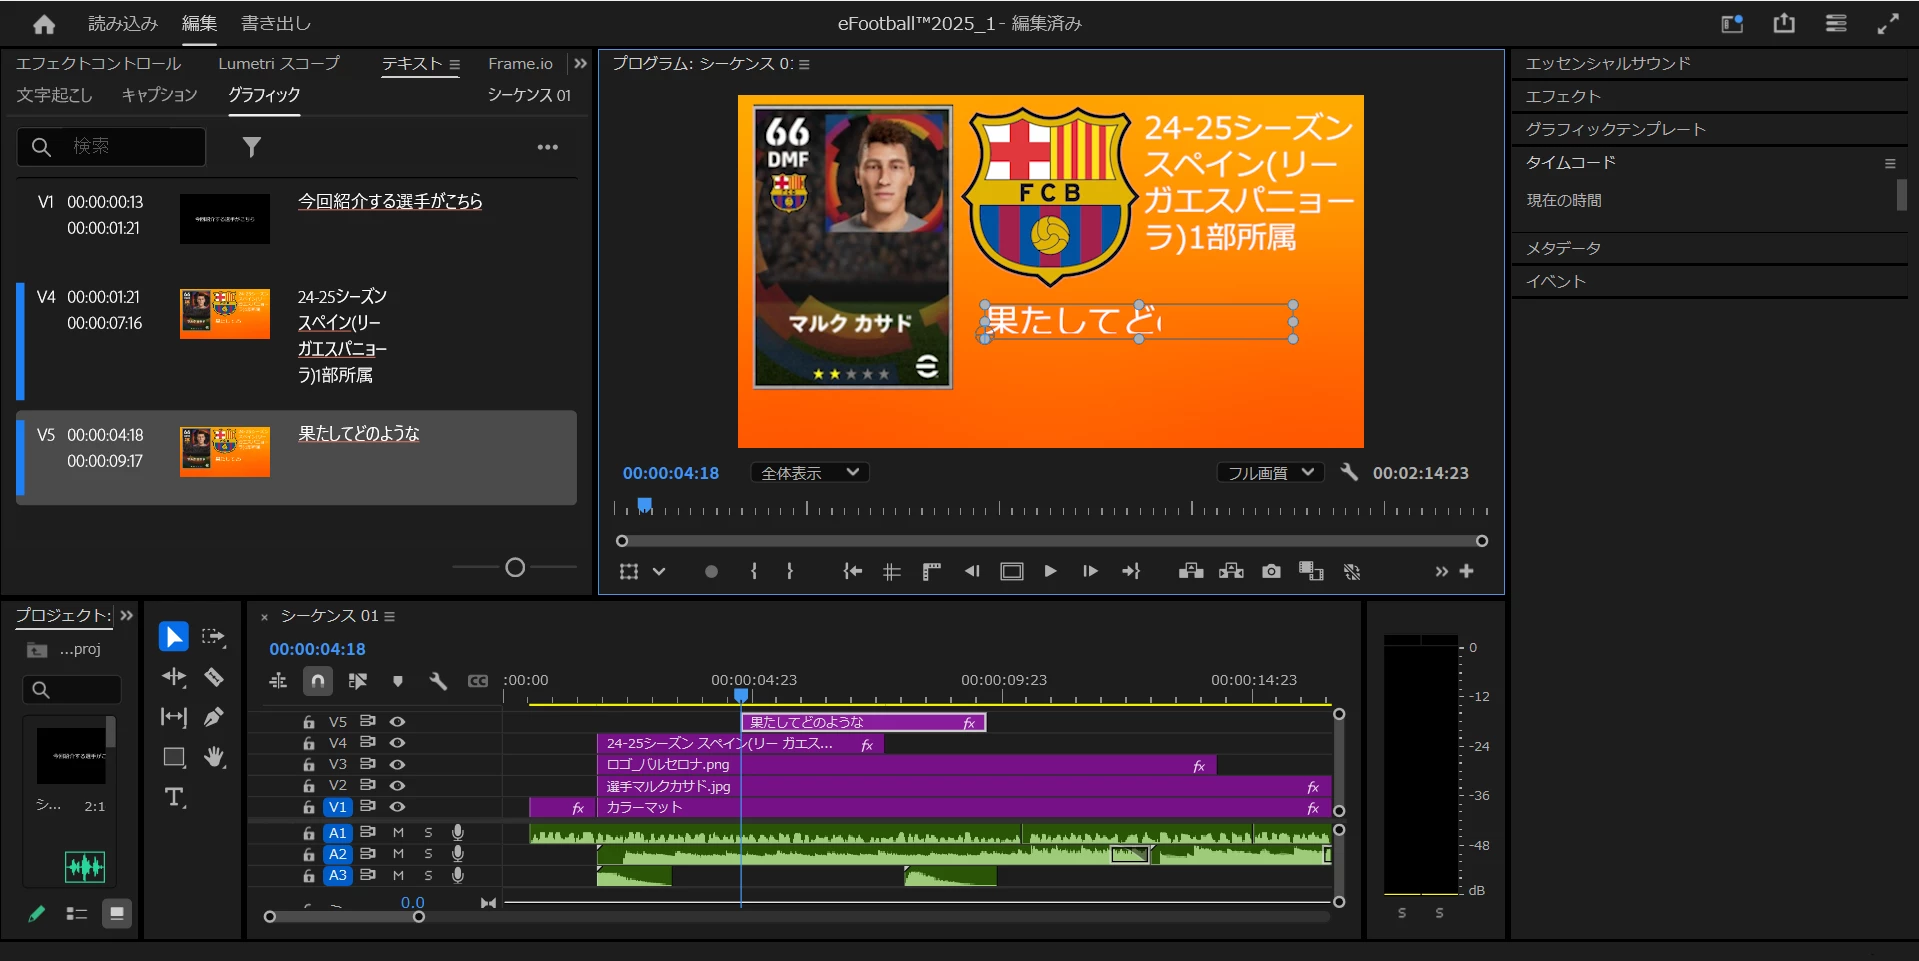The width and height of the screenshot is (1919, 961).
Task: Click the Program monitor playhead timecode 00:00:04:18
Action: pyautogui.click(x=671, y=473)
